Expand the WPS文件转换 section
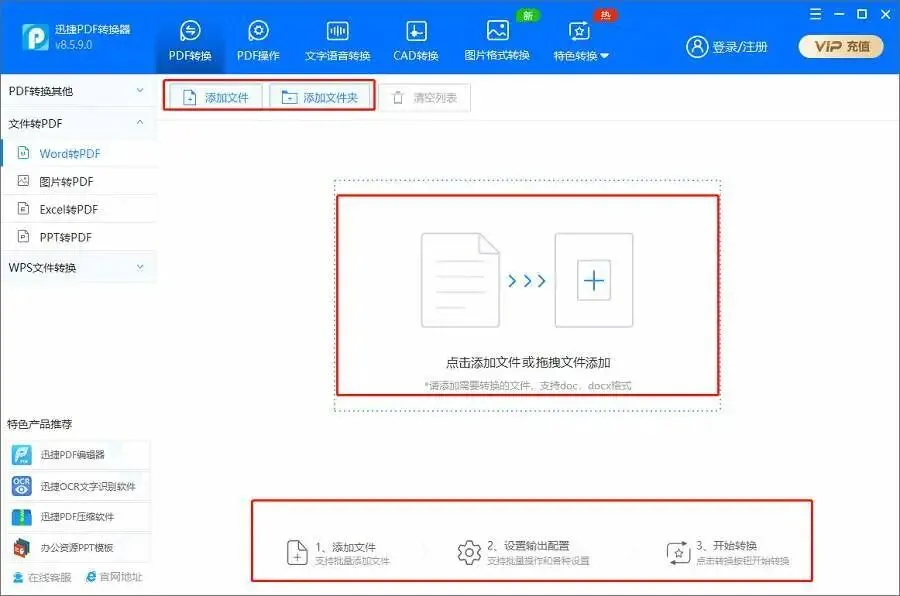Screen dimensions: 900x596 coord(78,268)
